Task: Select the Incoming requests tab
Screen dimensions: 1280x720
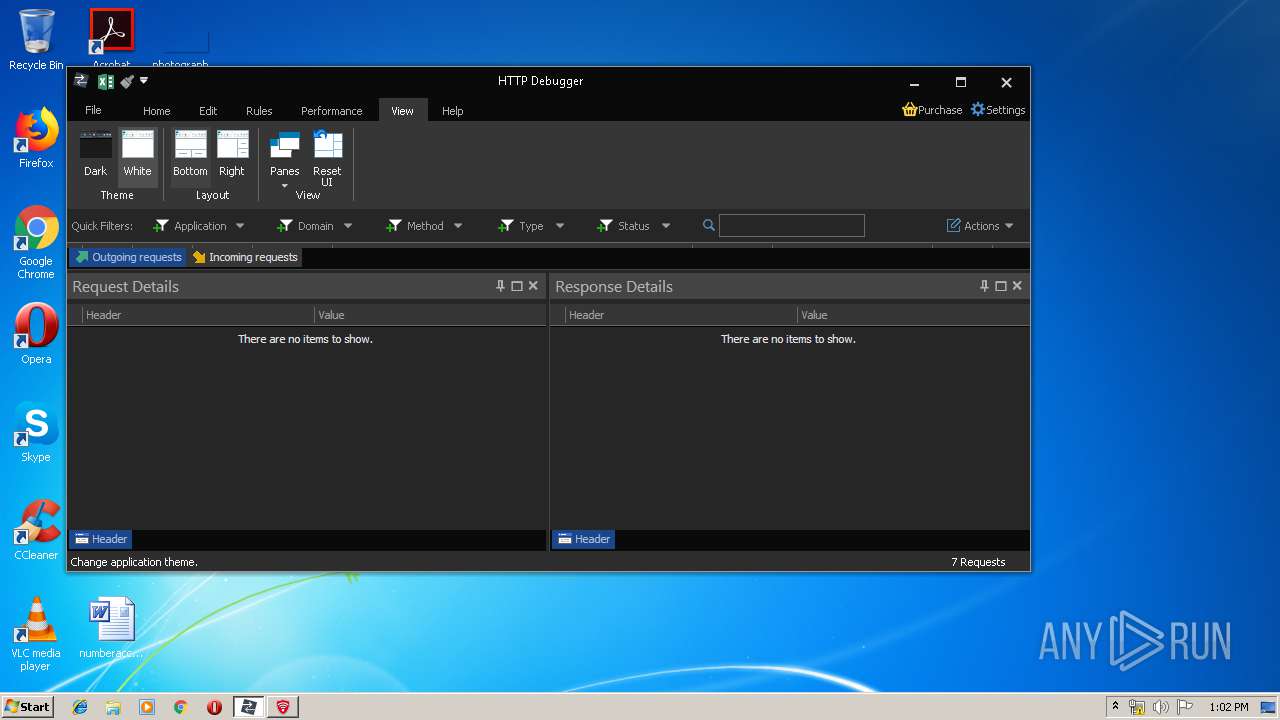Action: click(245, 257)
